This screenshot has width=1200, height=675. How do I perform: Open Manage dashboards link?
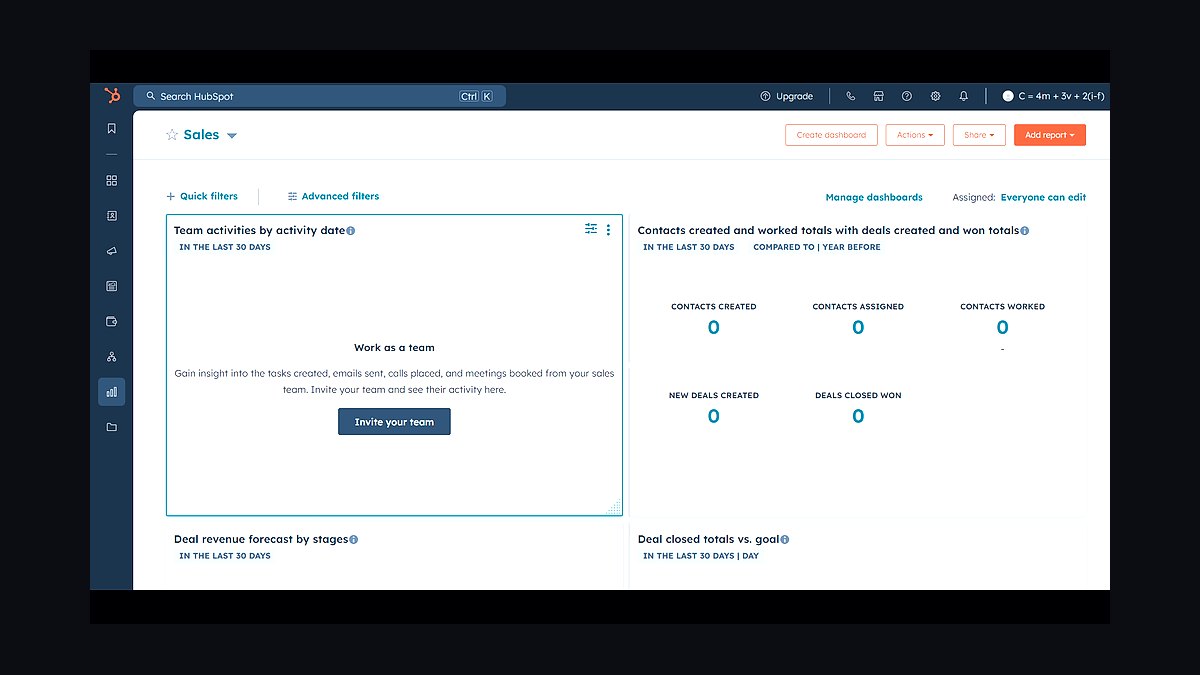pyautogui.click(x=874, y=198)
